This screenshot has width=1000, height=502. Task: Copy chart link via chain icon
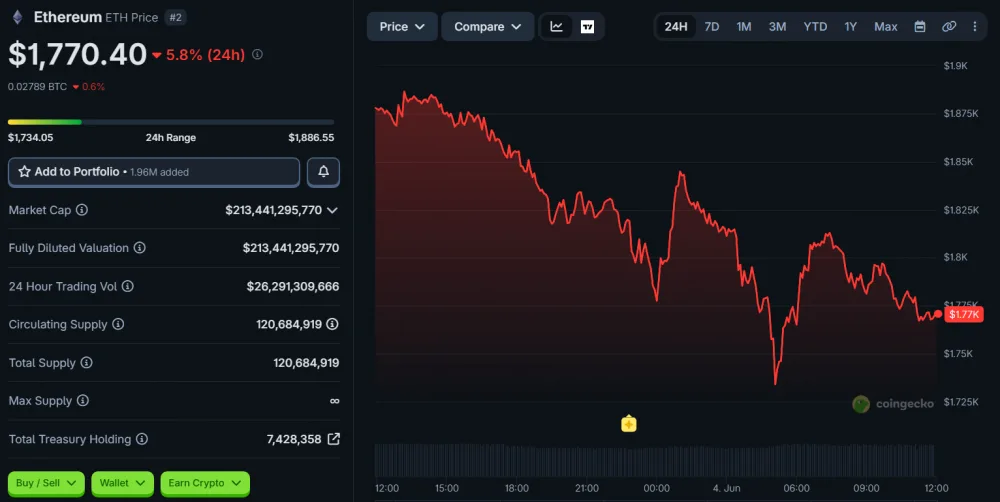point(949,27)
